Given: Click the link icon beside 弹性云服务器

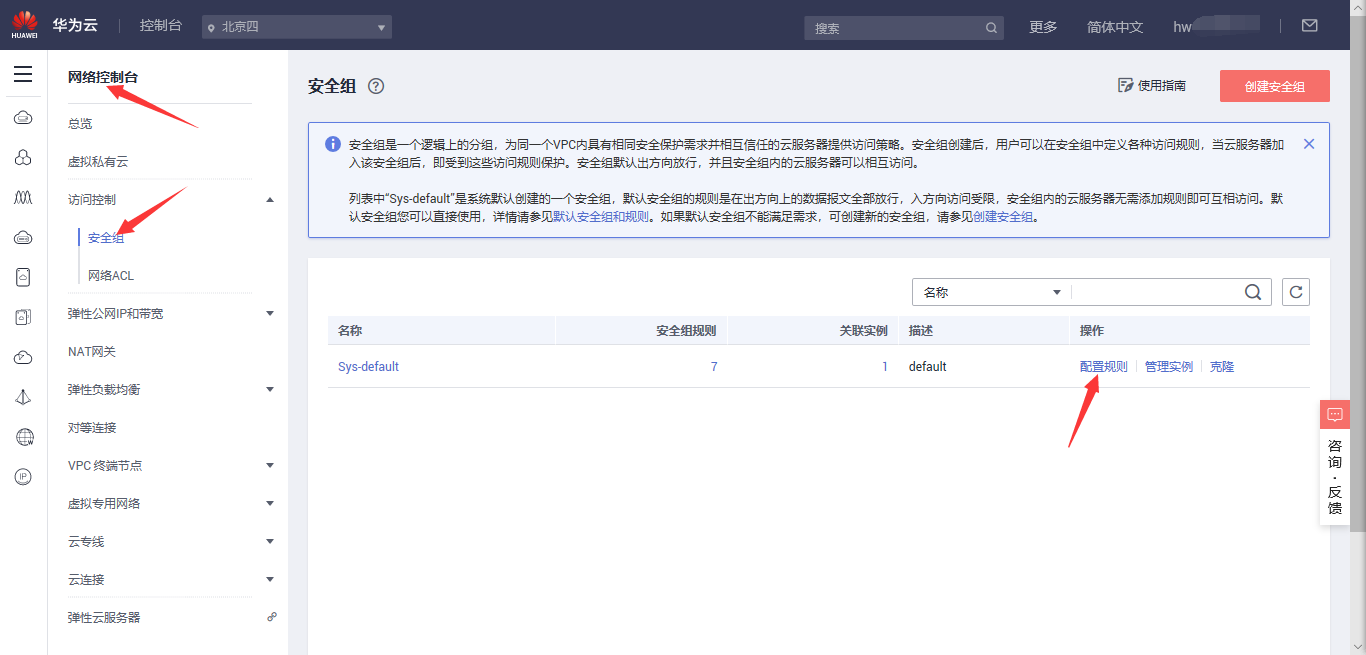Looking at the screenshot, I should (x=271, y=617).
